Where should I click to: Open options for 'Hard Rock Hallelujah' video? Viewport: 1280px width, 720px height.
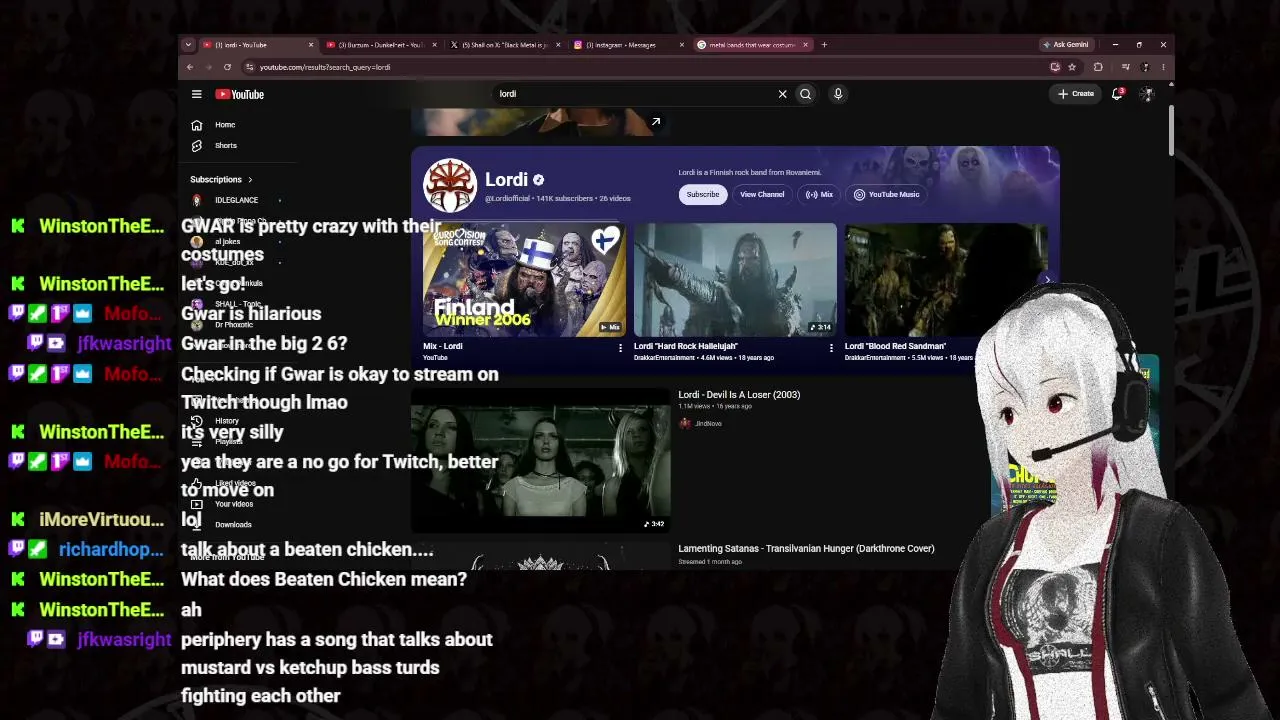click(x=831, y=348)
